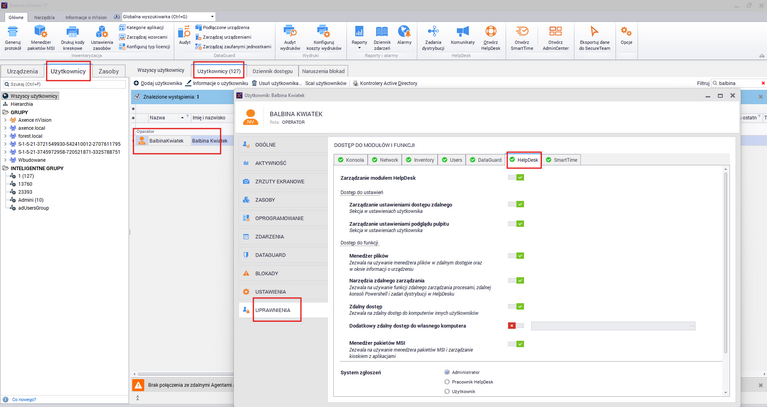
Task: Open Zasoby tab
Action: pos(109,71)
